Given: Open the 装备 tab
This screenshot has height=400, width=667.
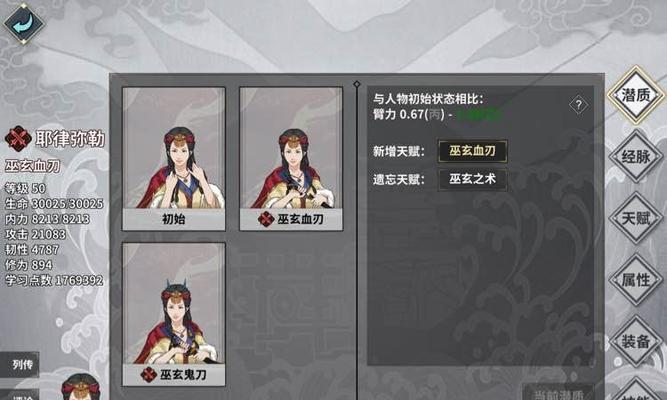Looking at the screenshot, I should click(x=636, y=341).
